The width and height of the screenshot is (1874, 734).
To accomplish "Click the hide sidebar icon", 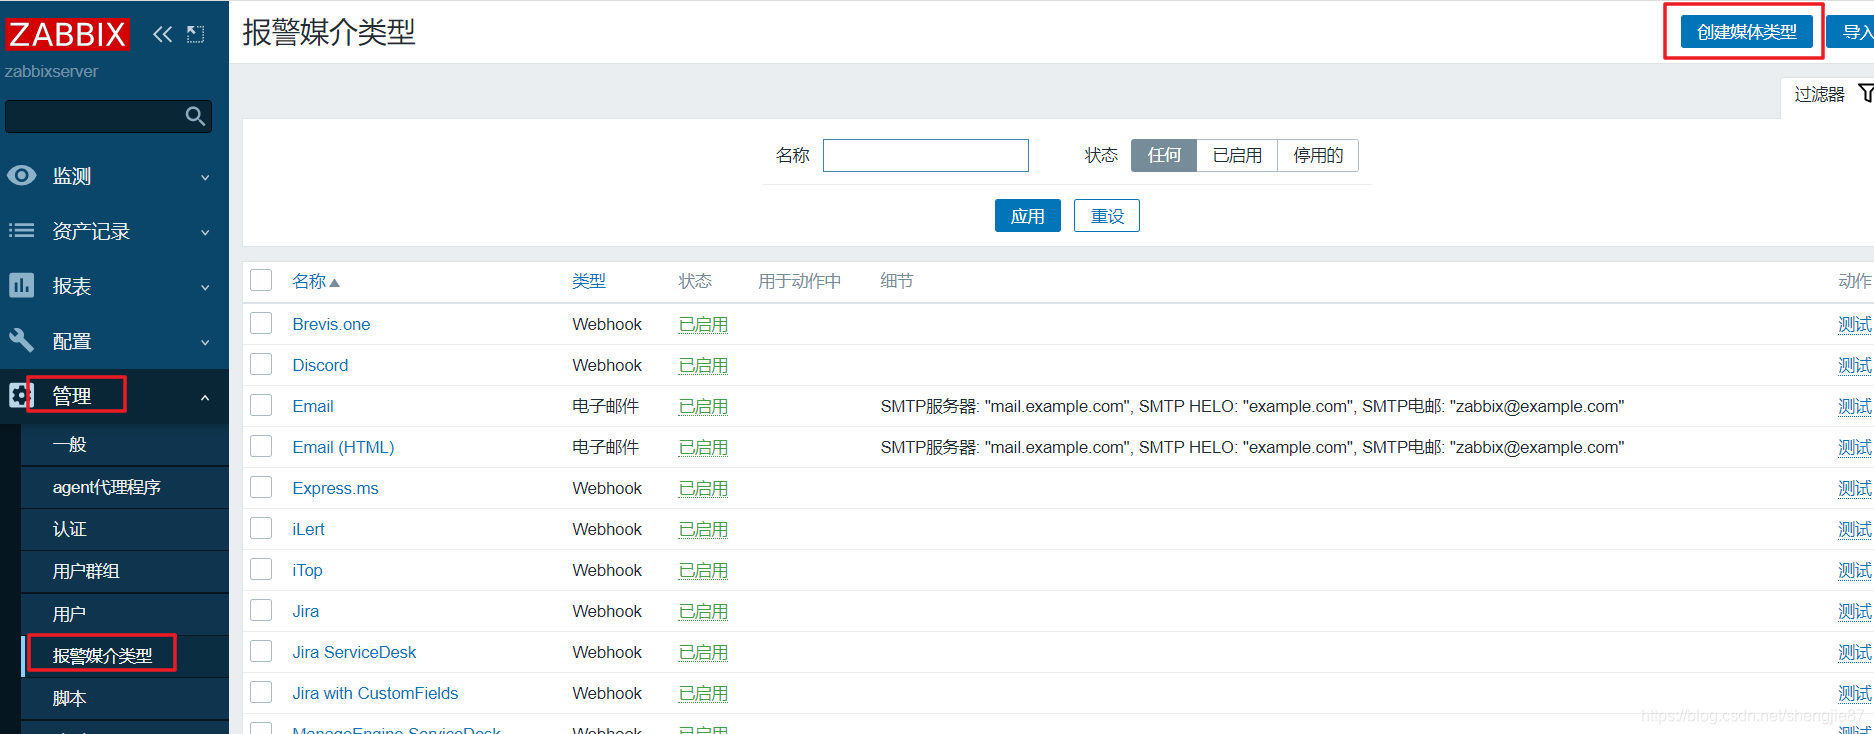I will (x=196, y=34).
